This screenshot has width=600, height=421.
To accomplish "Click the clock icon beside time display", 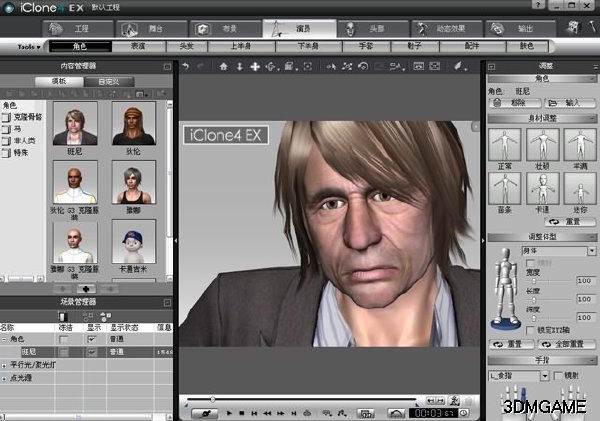I will point(464,413).
